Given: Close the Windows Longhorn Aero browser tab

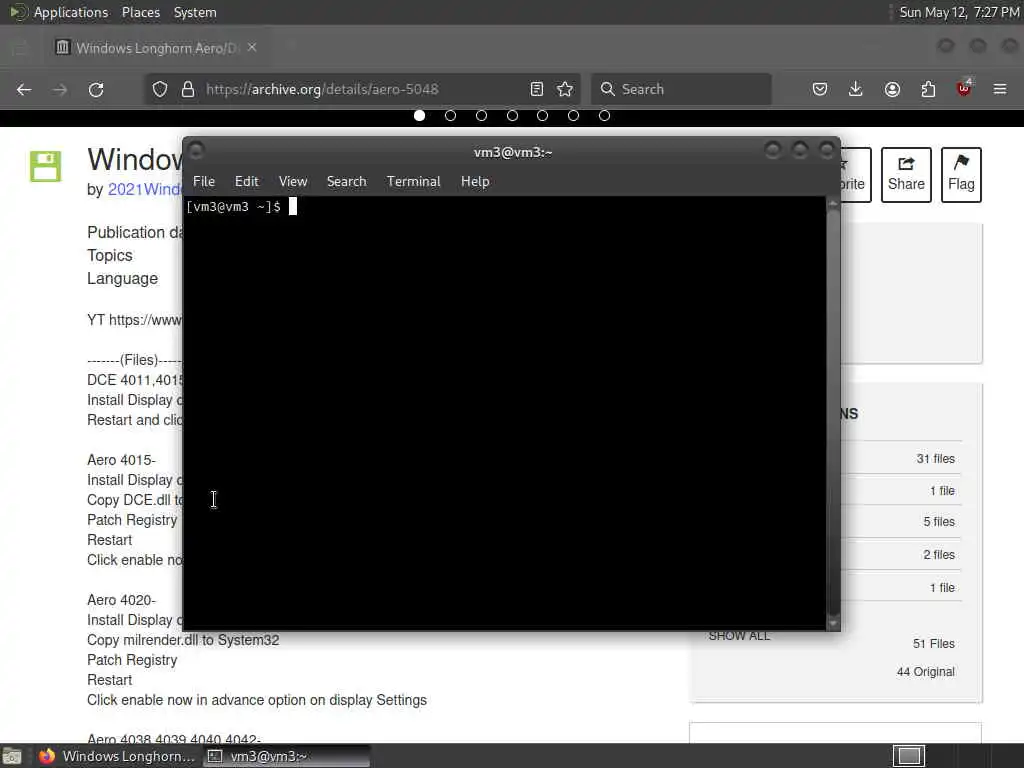Looking at the screenshot, I should [x=252, y=48].
